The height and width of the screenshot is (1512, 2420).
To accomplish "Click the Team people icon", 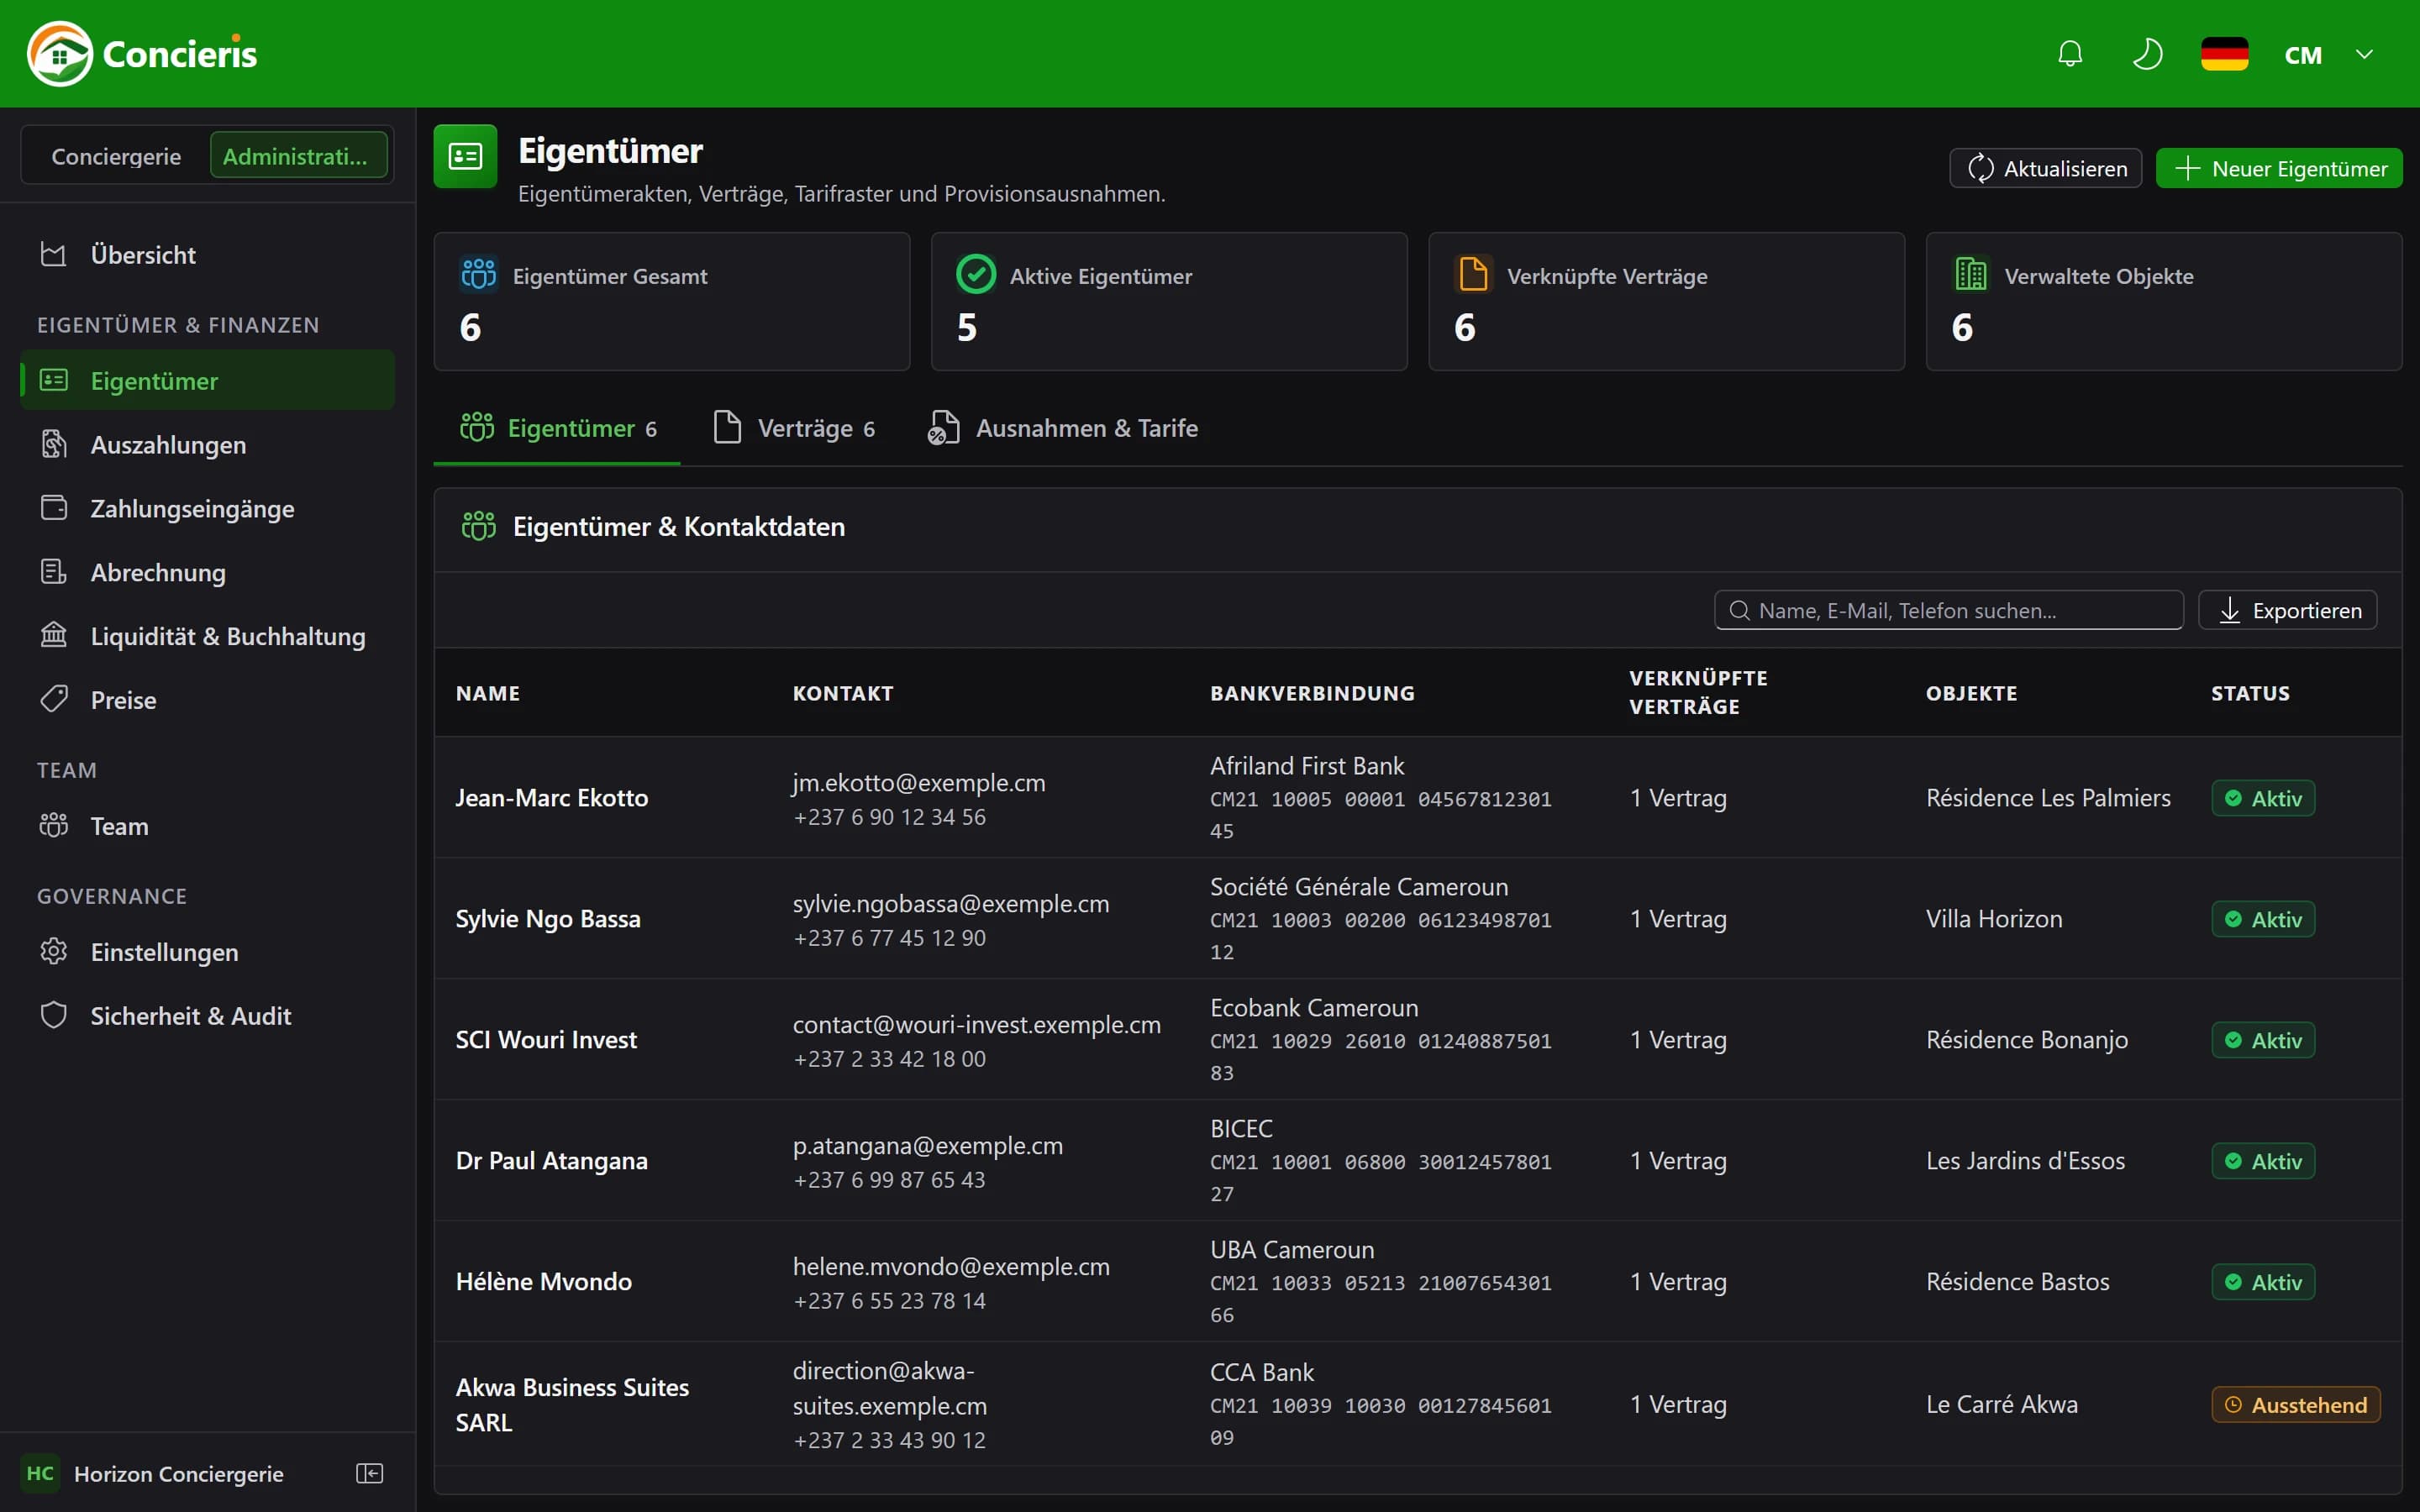I will tap(54, 826).
